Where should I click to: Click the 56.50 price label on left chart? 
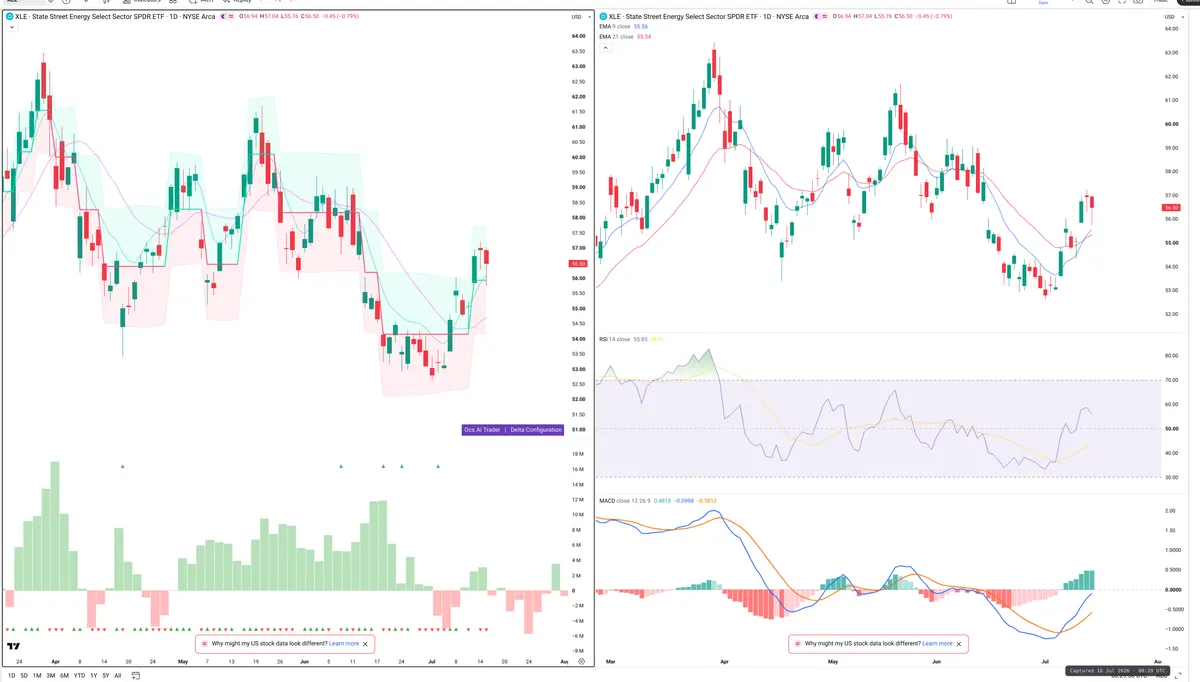click(x=578, y=263)
